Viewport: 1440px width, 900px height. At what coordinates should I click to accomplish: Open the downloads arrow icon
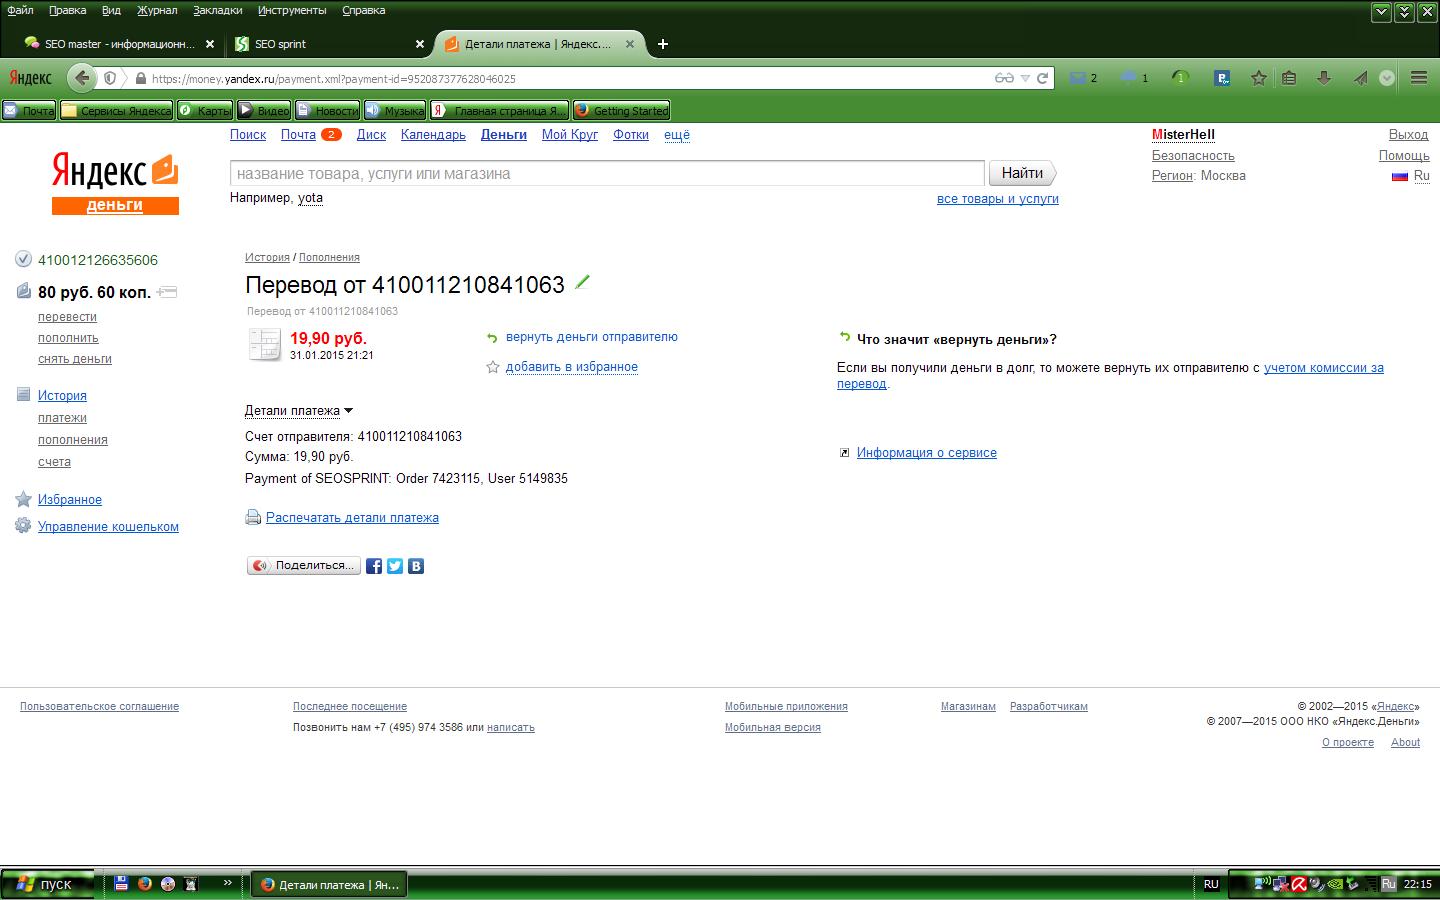1324,78
